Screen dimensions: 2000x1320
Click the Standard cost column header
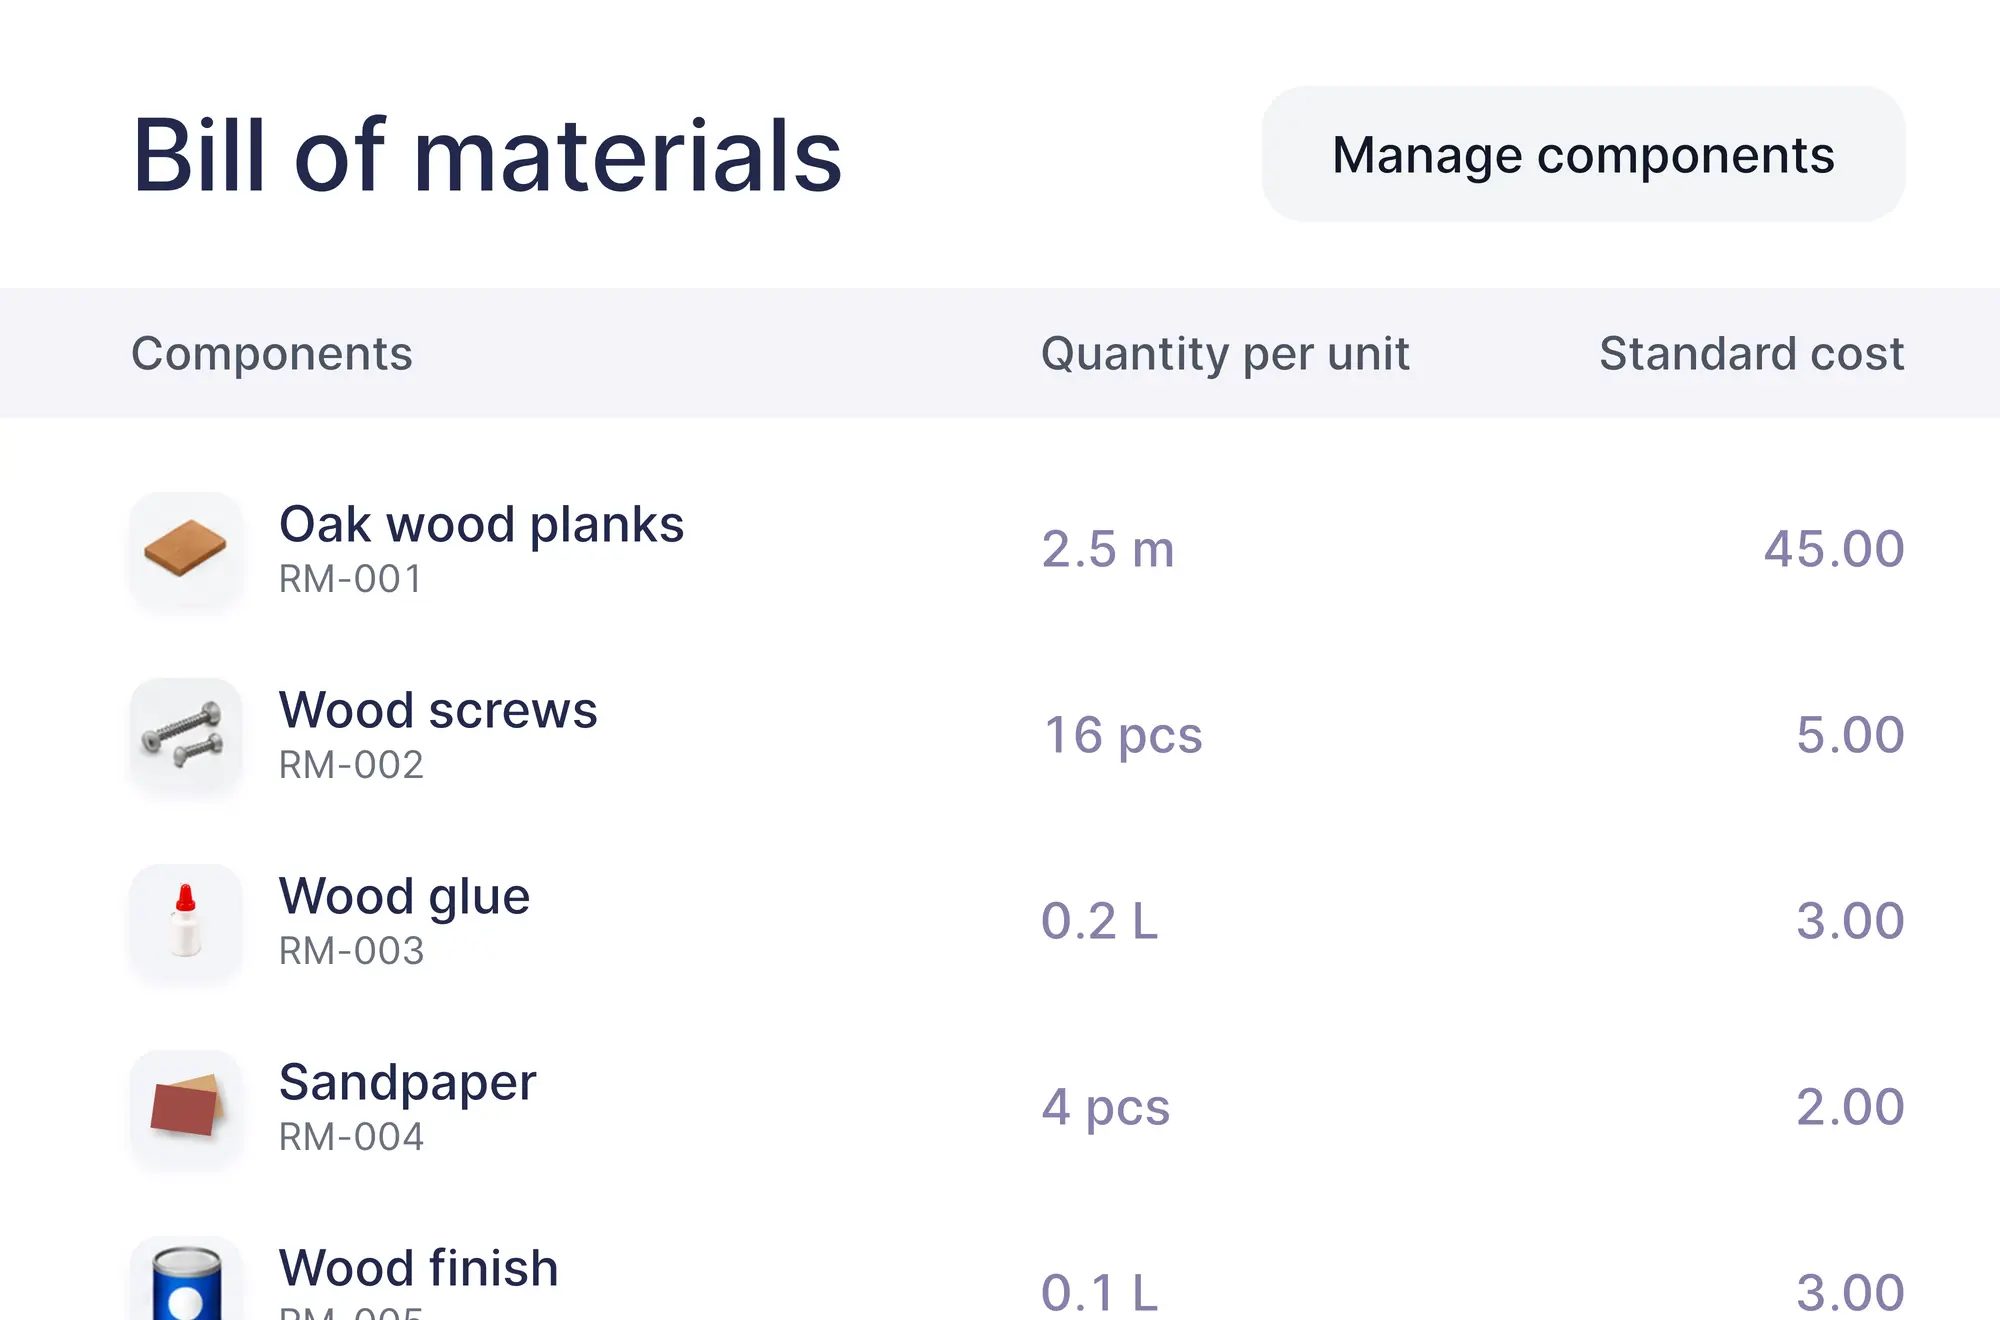[1751, 354]
